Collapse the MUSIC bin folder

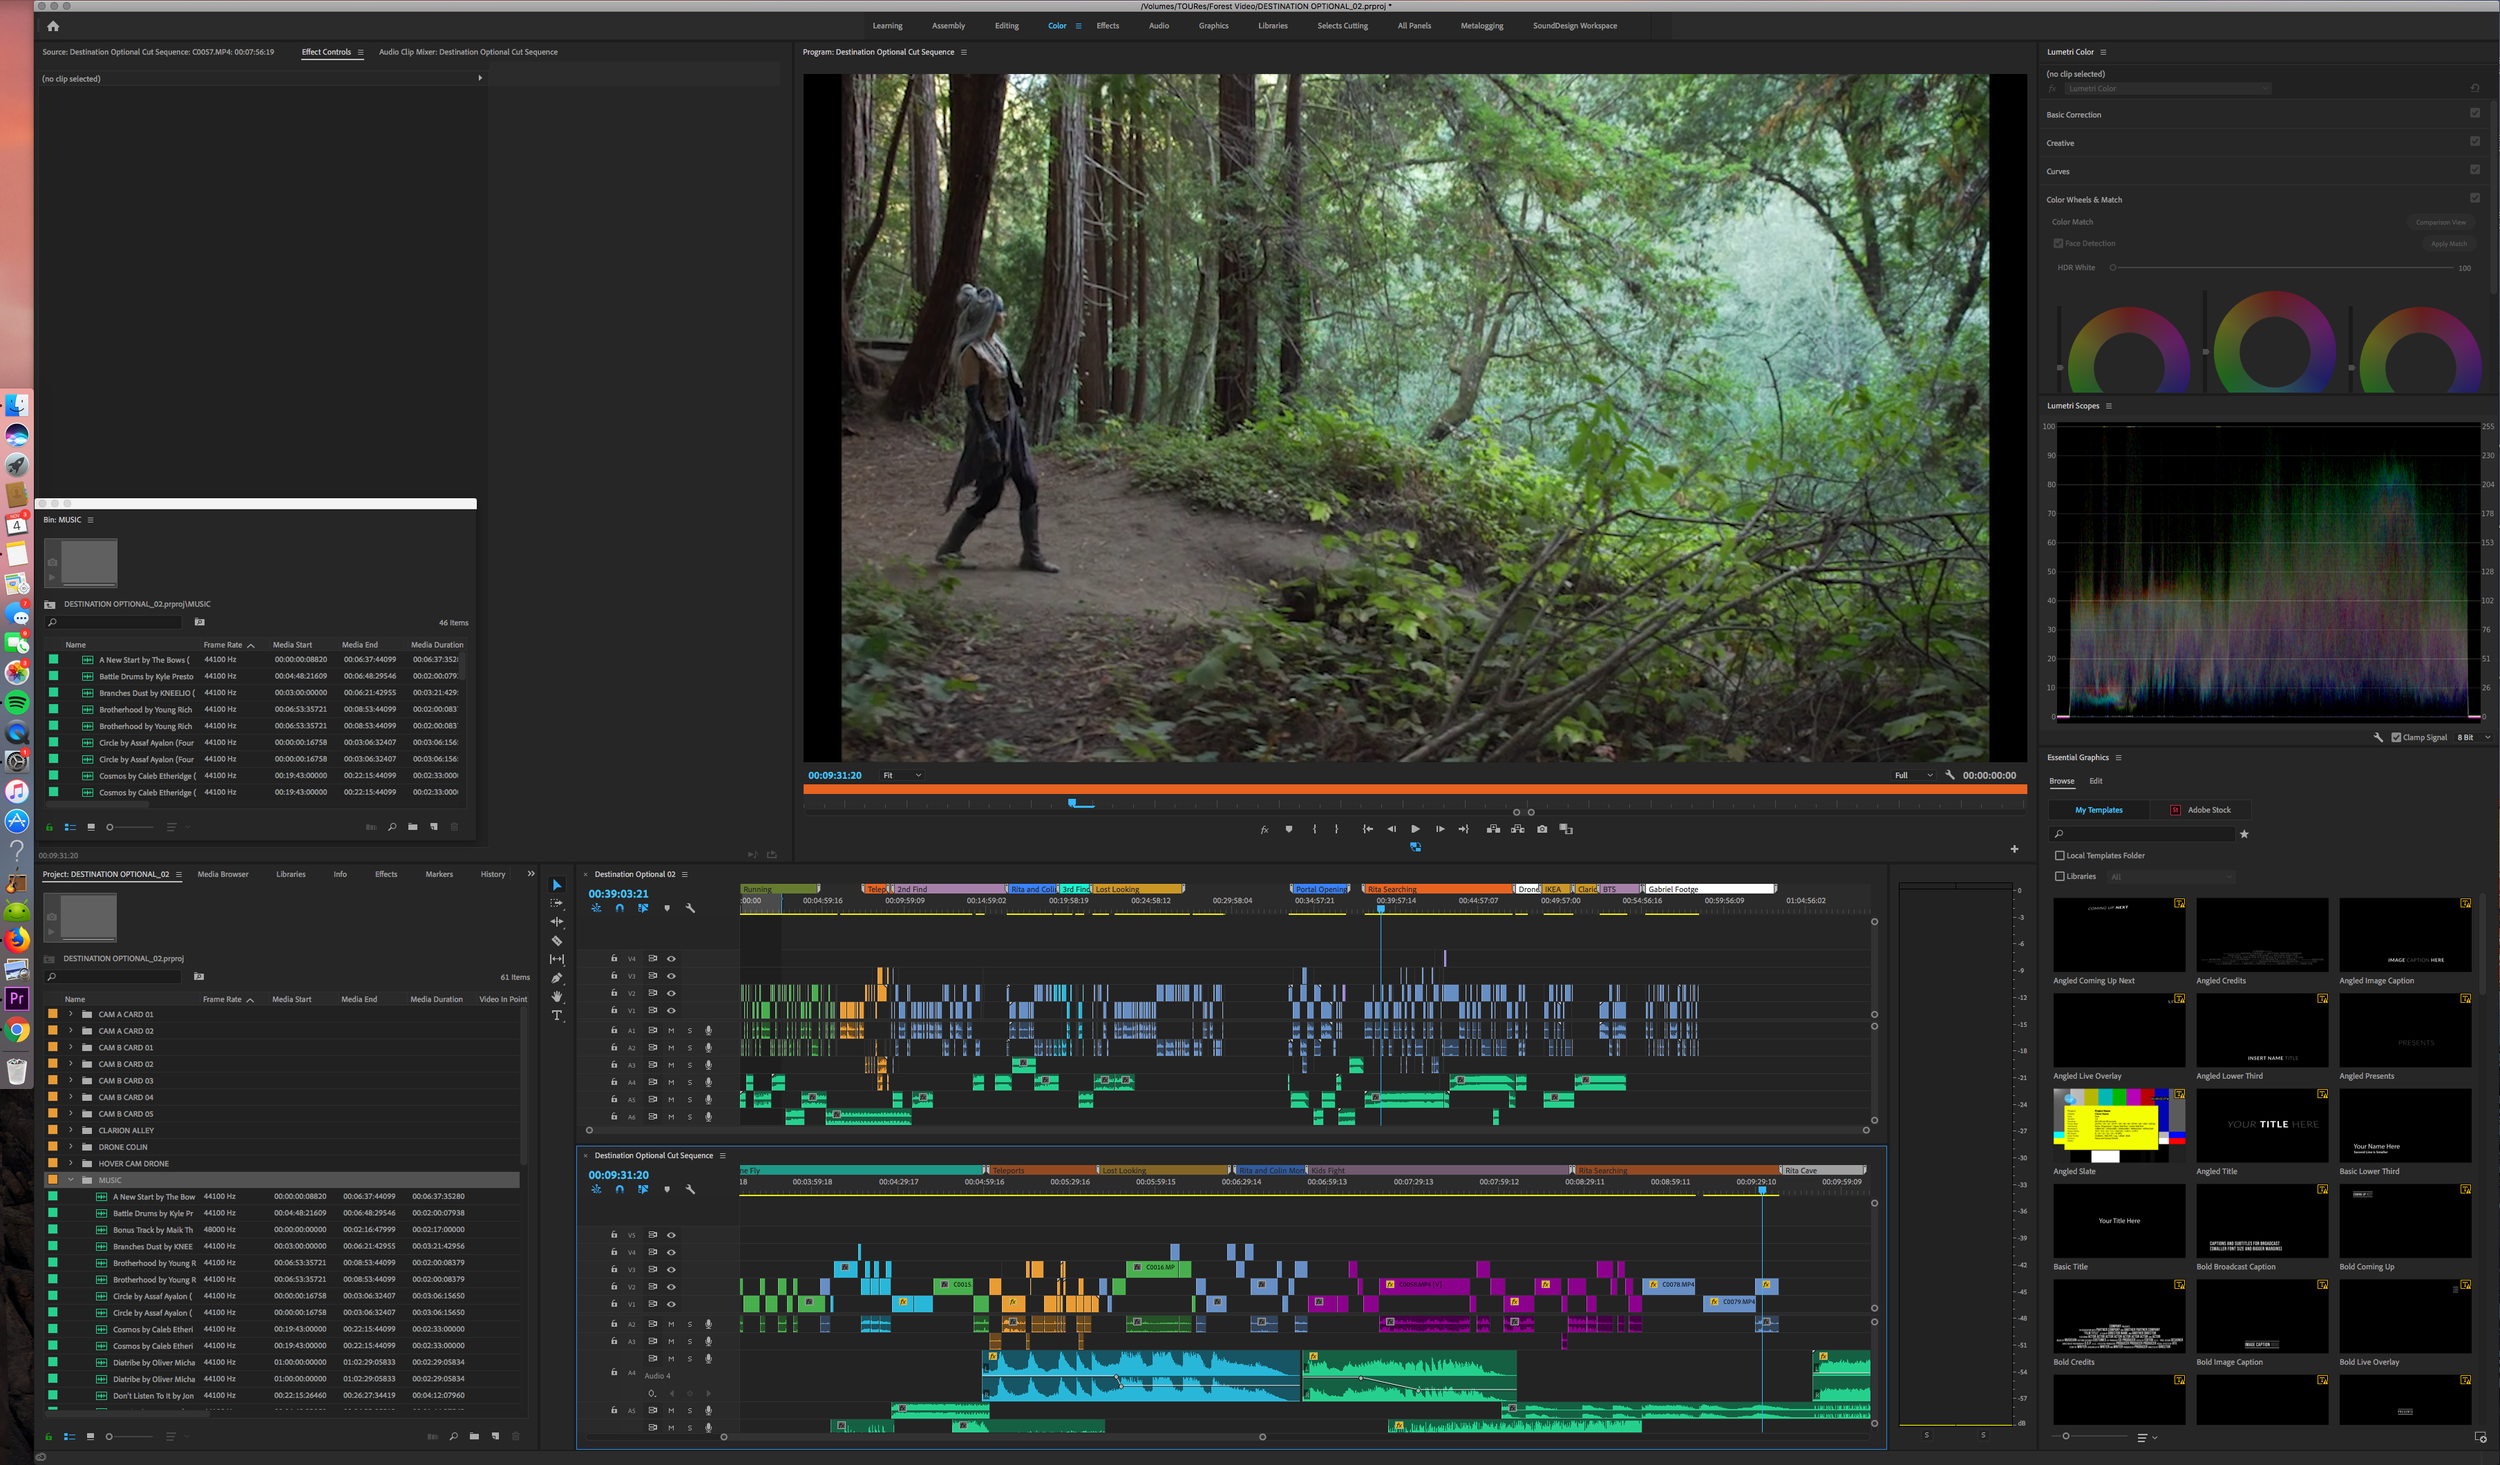71,1180
